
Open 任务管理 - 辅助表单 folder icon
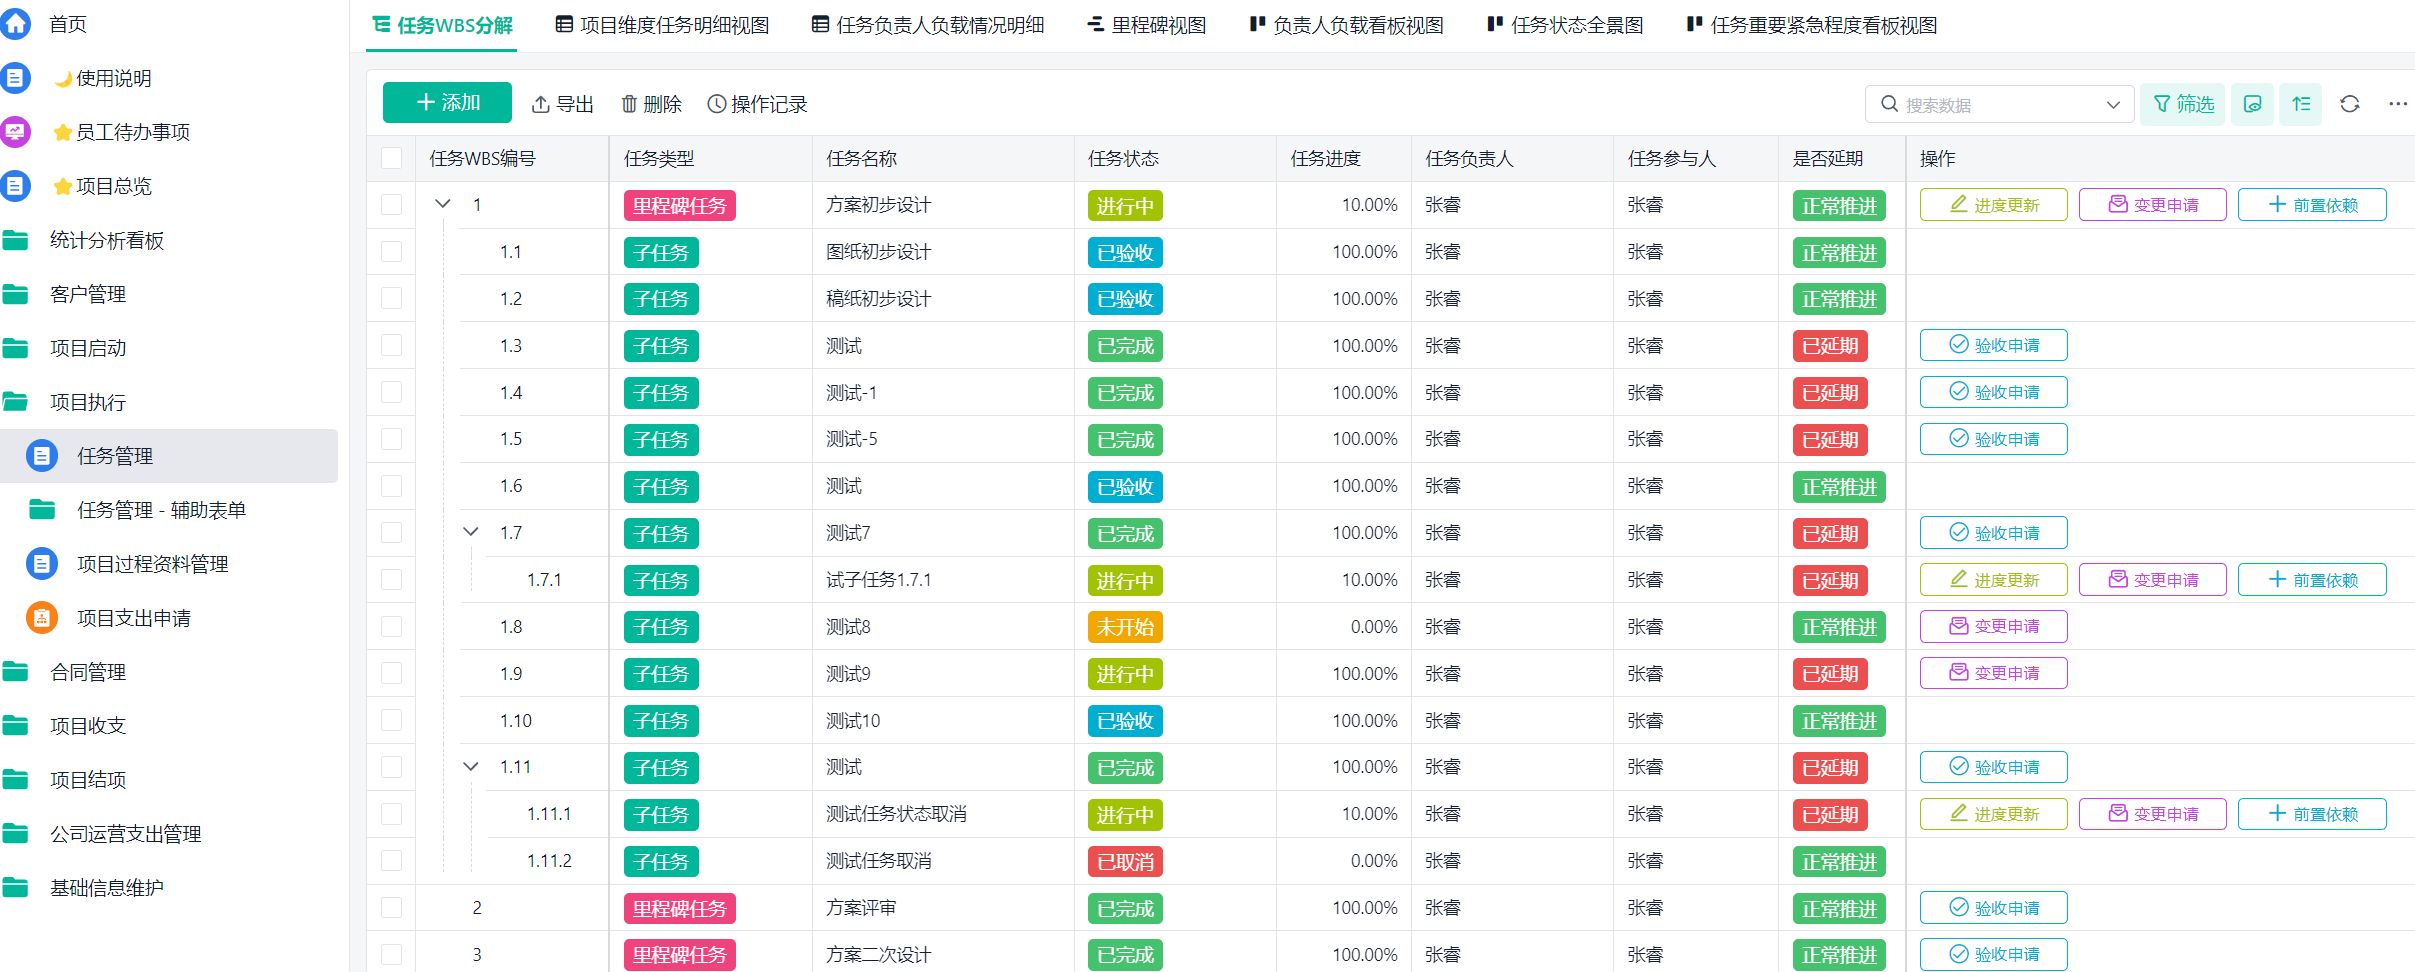42,510
